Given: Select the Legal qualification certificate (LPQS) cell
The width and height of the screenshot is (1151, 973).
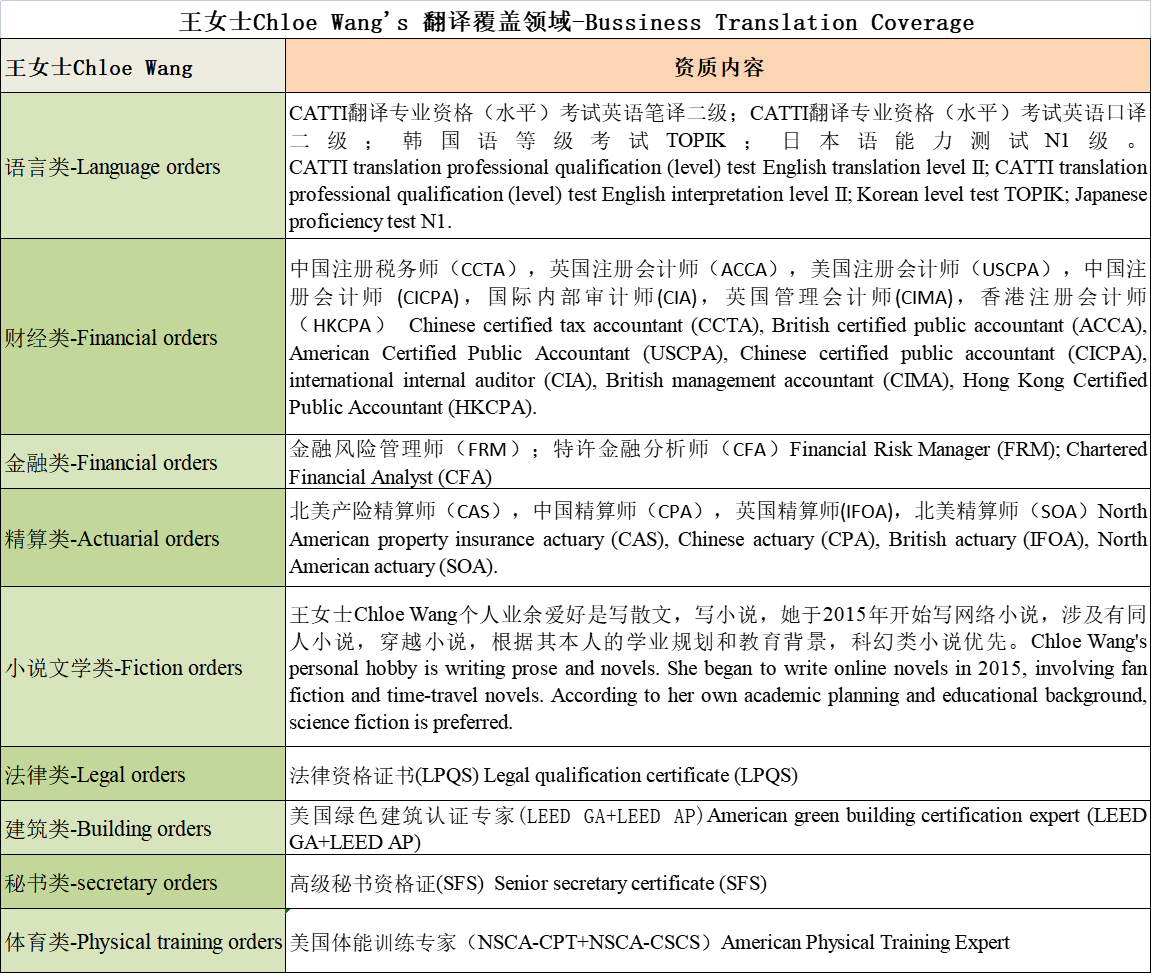Looking at the screenshot, I should pos(717,774).
